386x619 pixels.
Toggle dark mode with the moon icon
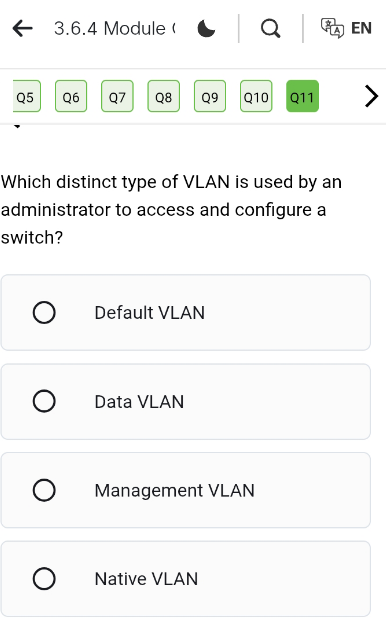(x=206, y=28)
